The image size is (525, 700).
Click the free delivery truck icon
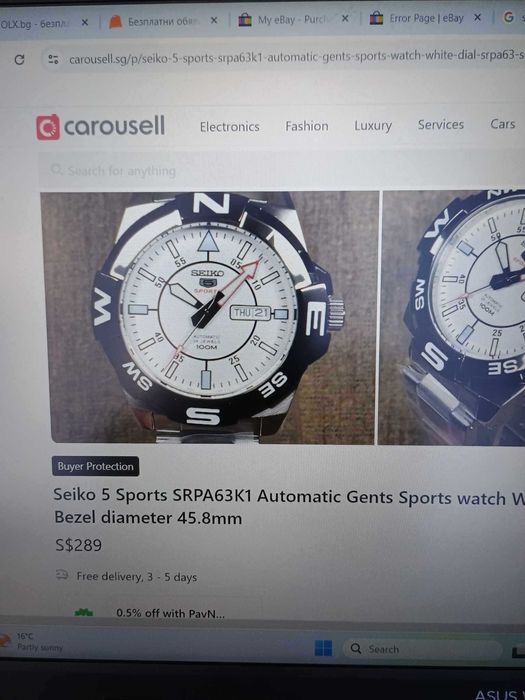(x=62, y=575)
